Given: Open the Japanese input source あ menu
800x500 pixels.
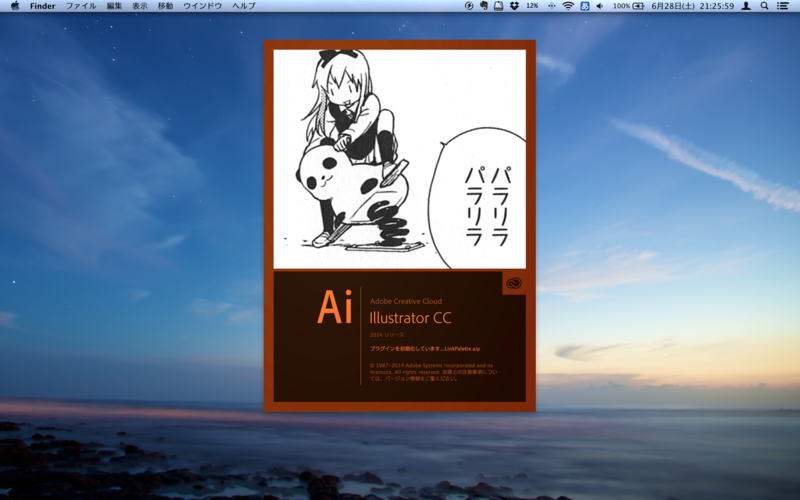Looking at the screenshot, I should (x=585, y=6).
